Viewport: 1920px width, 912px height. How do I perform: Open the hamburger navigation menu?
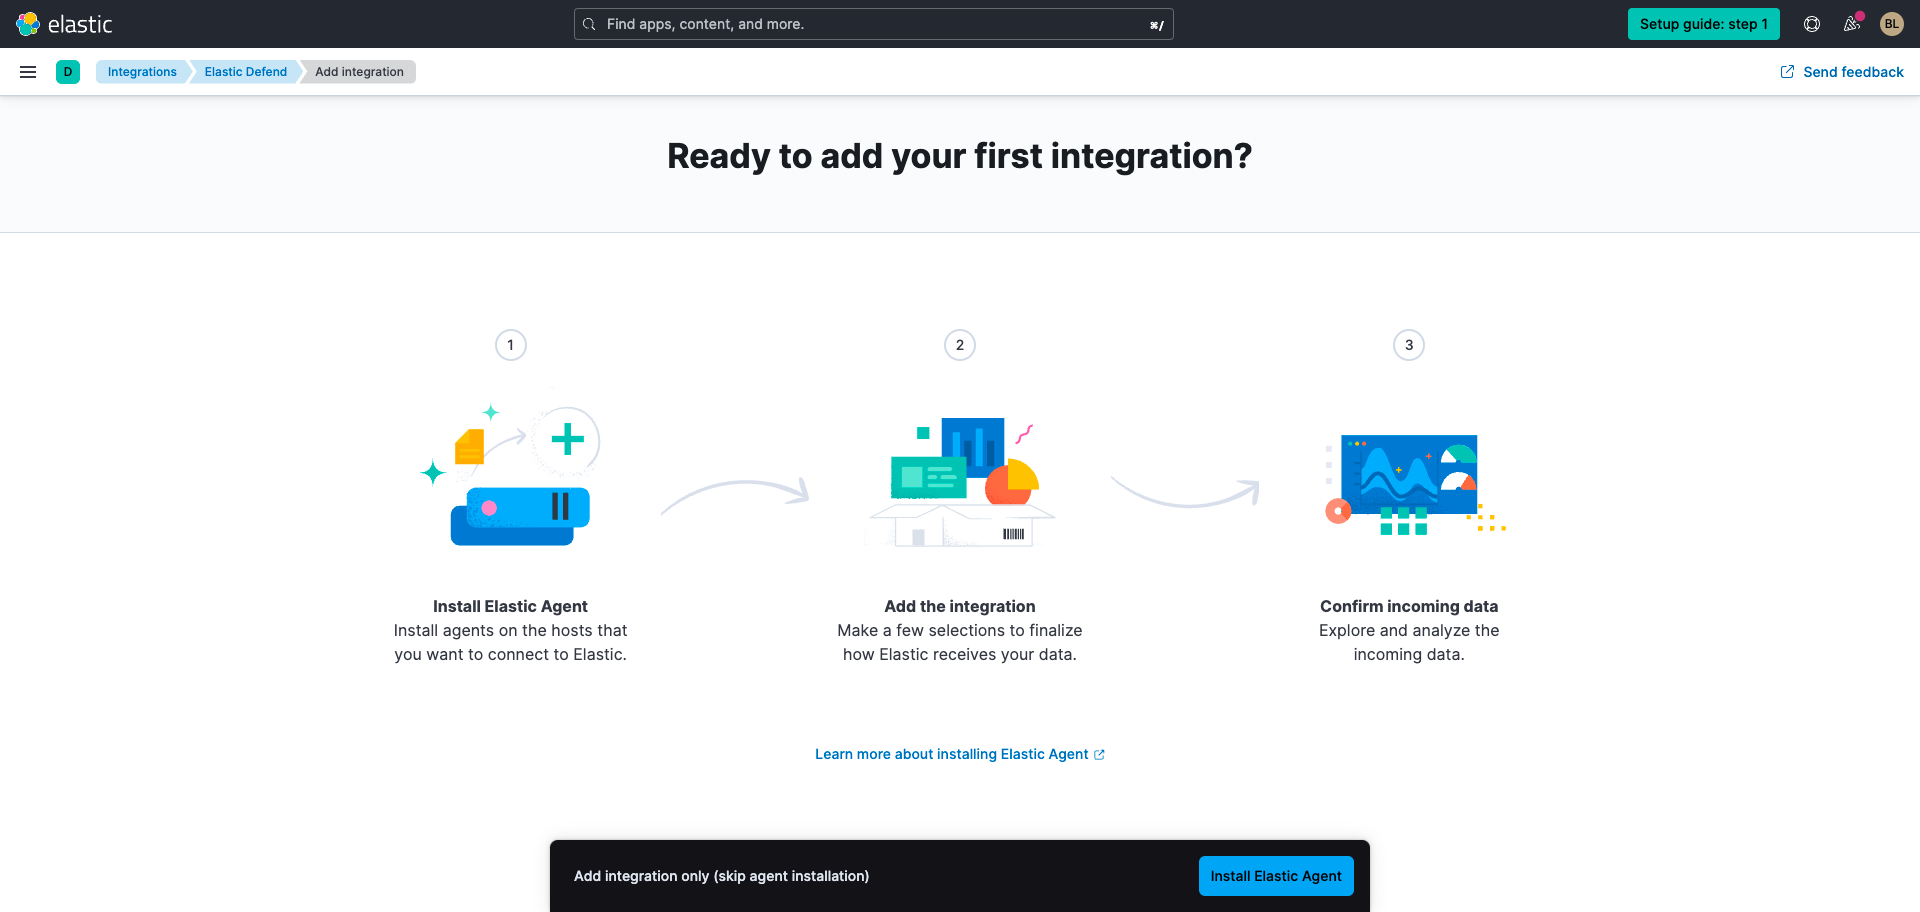(28, 72)
